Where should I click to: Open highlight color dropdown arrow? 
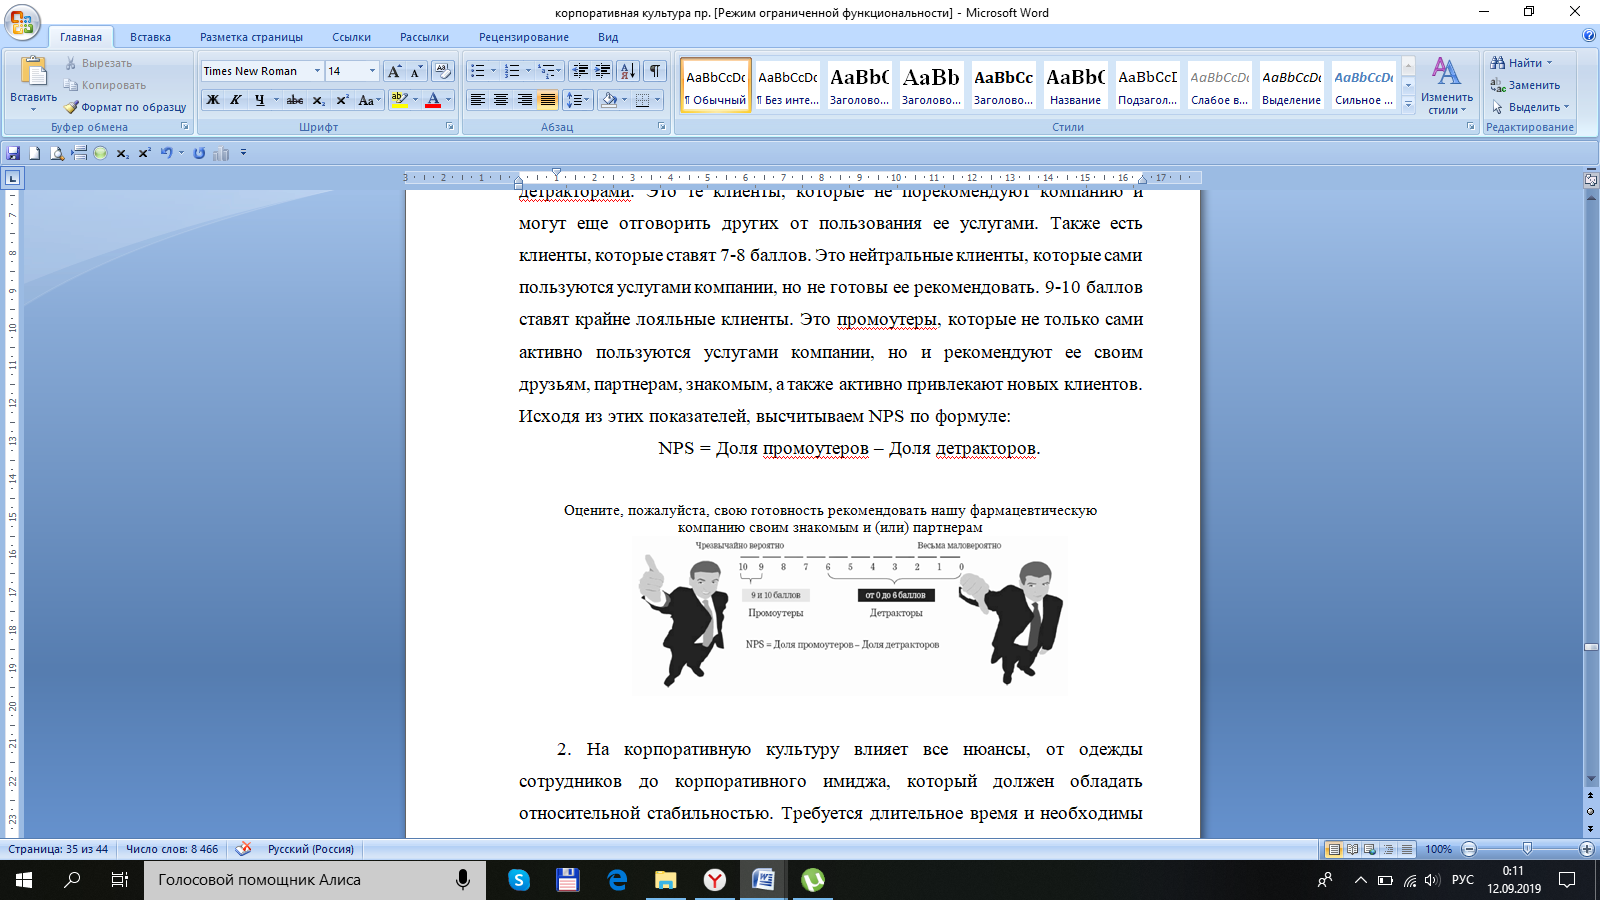pos(415,100)
